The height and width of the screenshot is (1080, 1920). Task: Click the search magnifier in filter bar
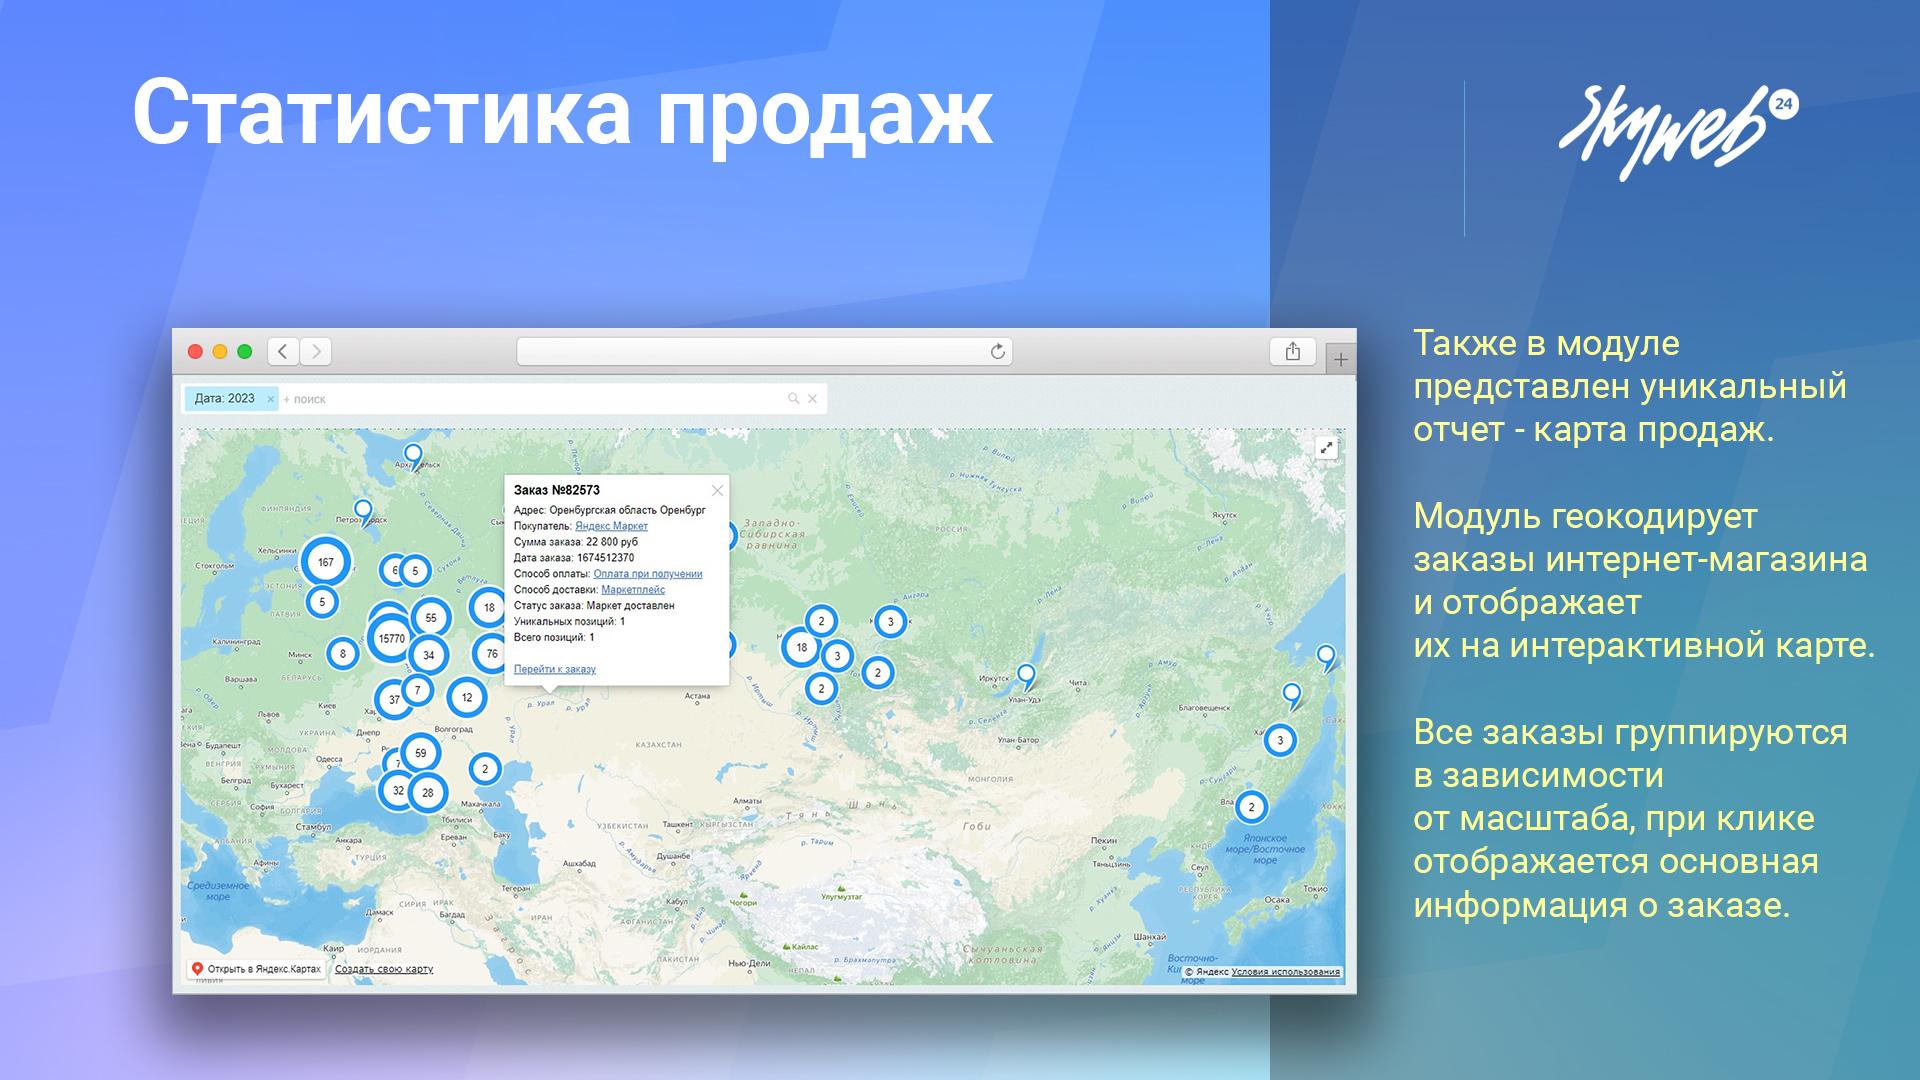point(794,399)
